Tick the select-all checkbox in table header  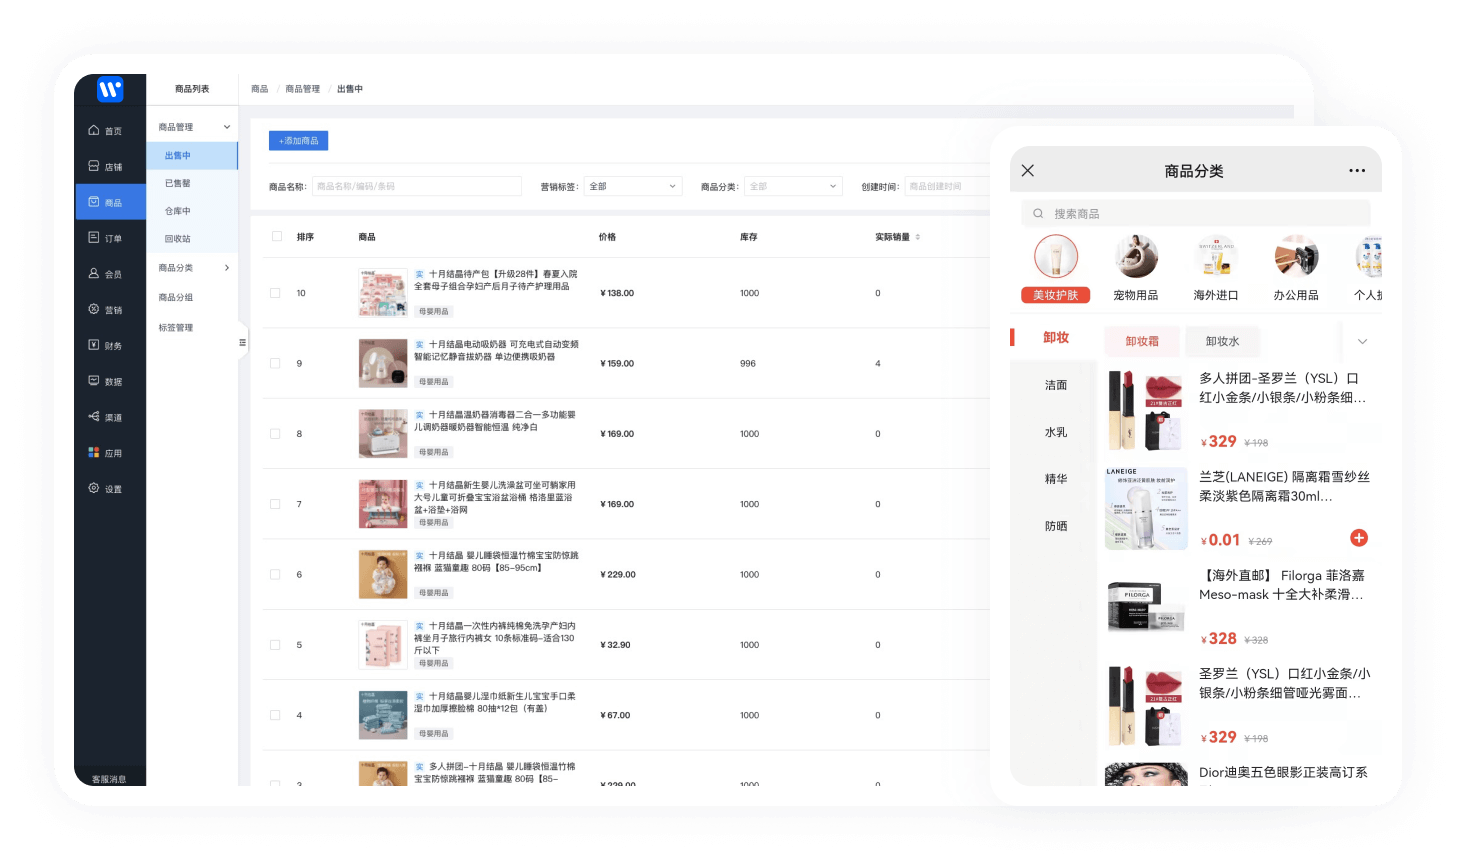coord(277,237)
